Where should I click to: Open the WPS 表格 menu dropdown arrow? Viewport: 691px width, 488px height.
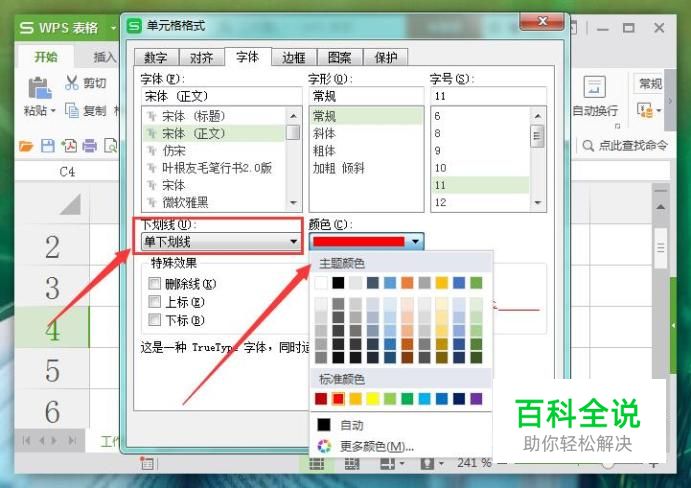tap(113, 28)
